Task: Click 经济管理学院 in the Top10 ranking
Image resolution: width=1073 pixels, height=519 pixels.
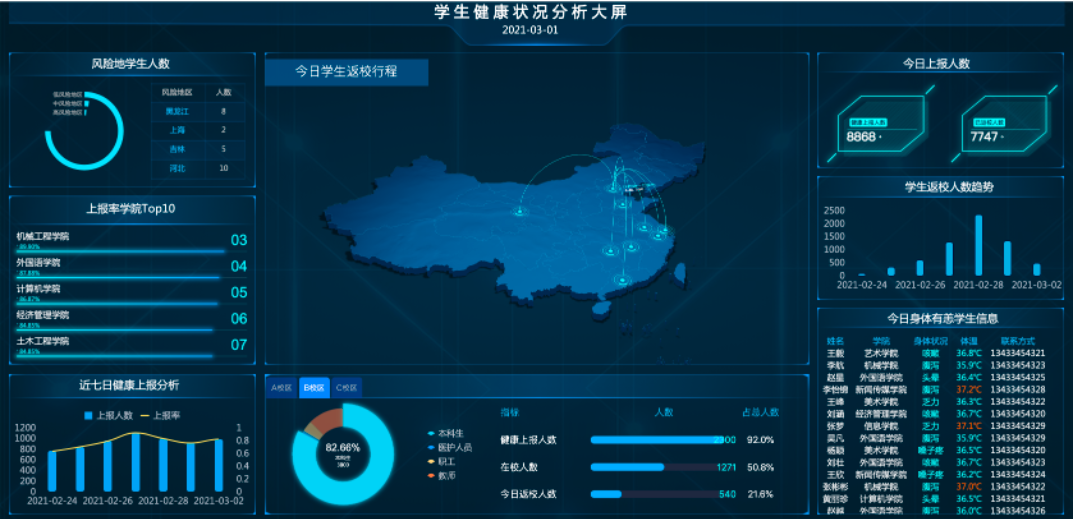Action: coord(43,315)
